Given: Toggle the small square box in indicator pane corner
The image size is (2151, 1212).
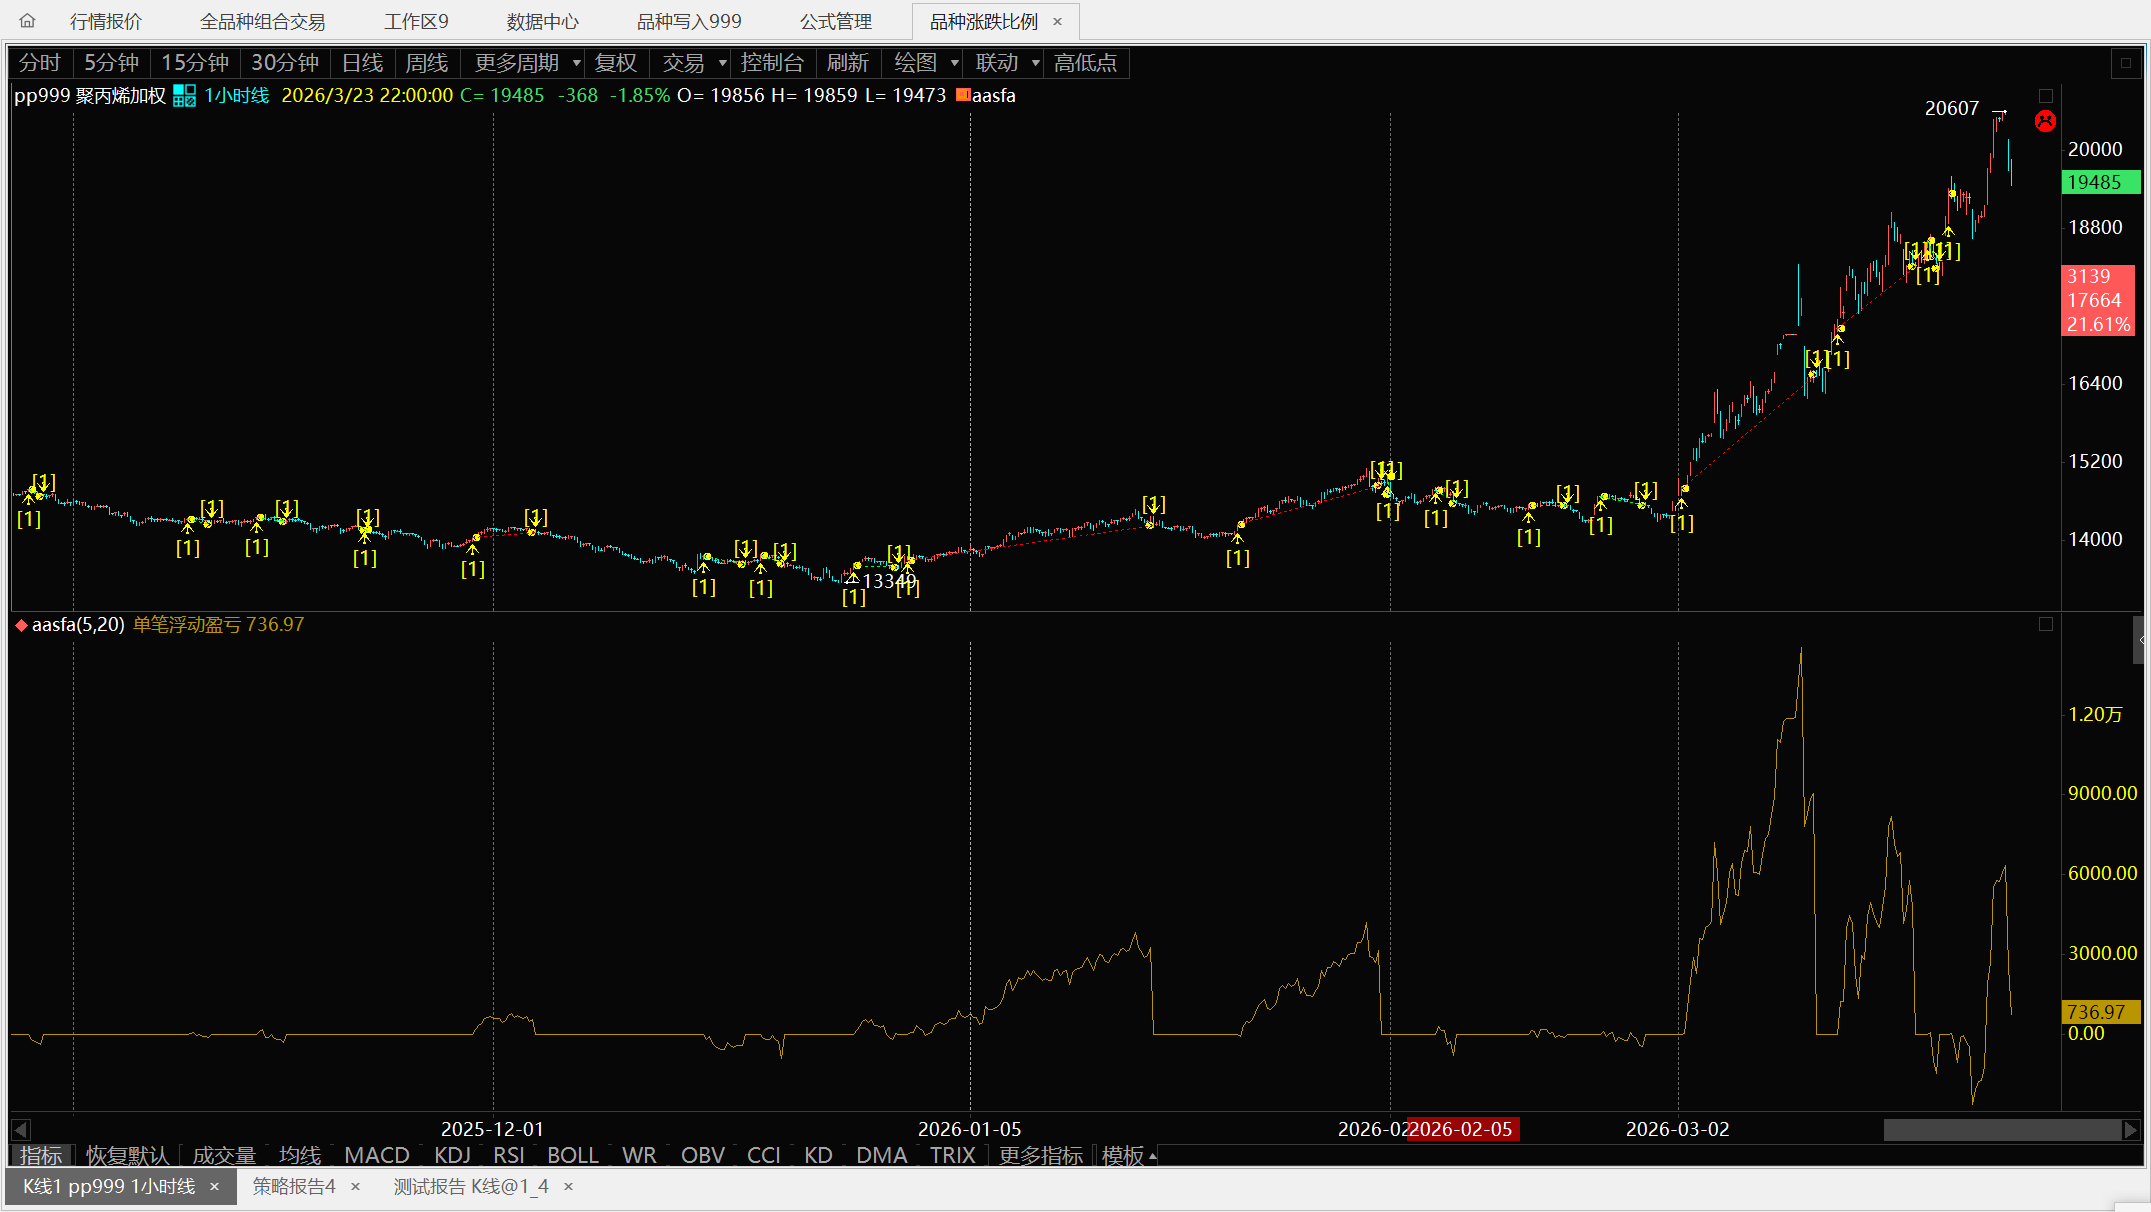Looking at the screenshot, I should (2046, 624).
